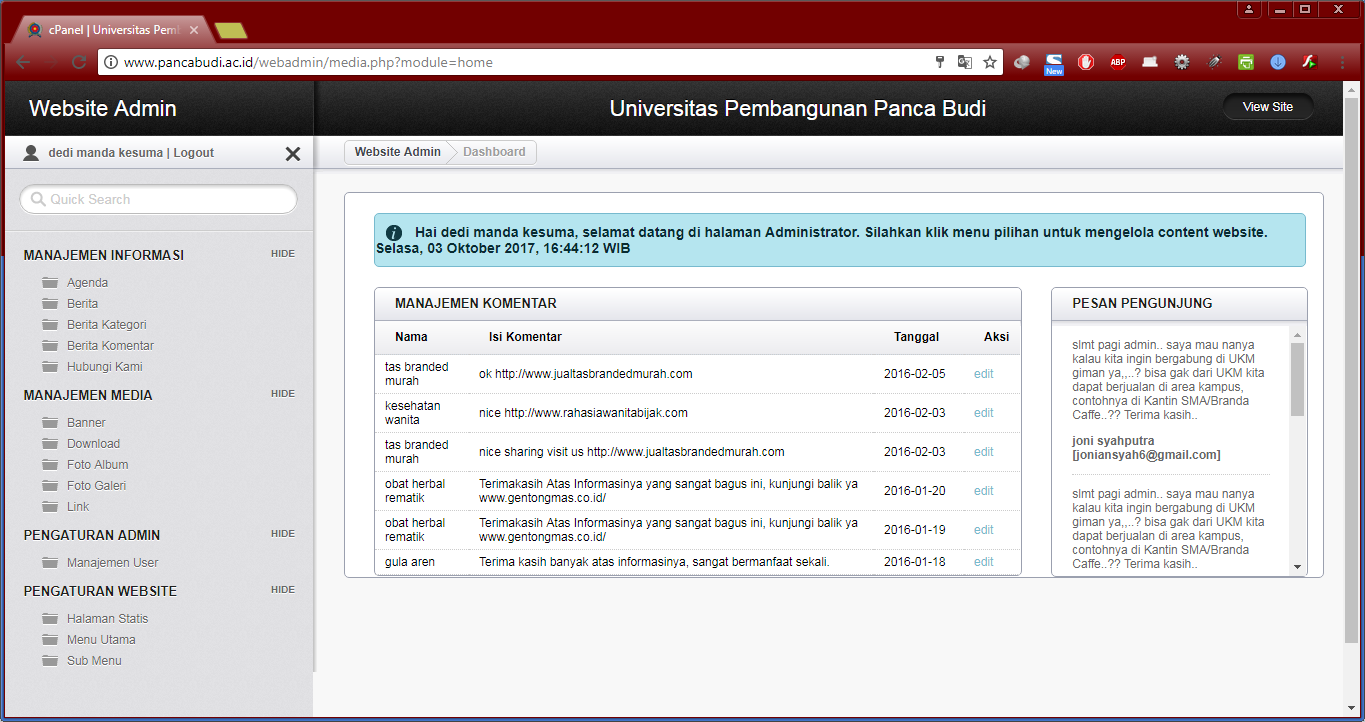Click the View Site button

click(x=1267, y=107)
